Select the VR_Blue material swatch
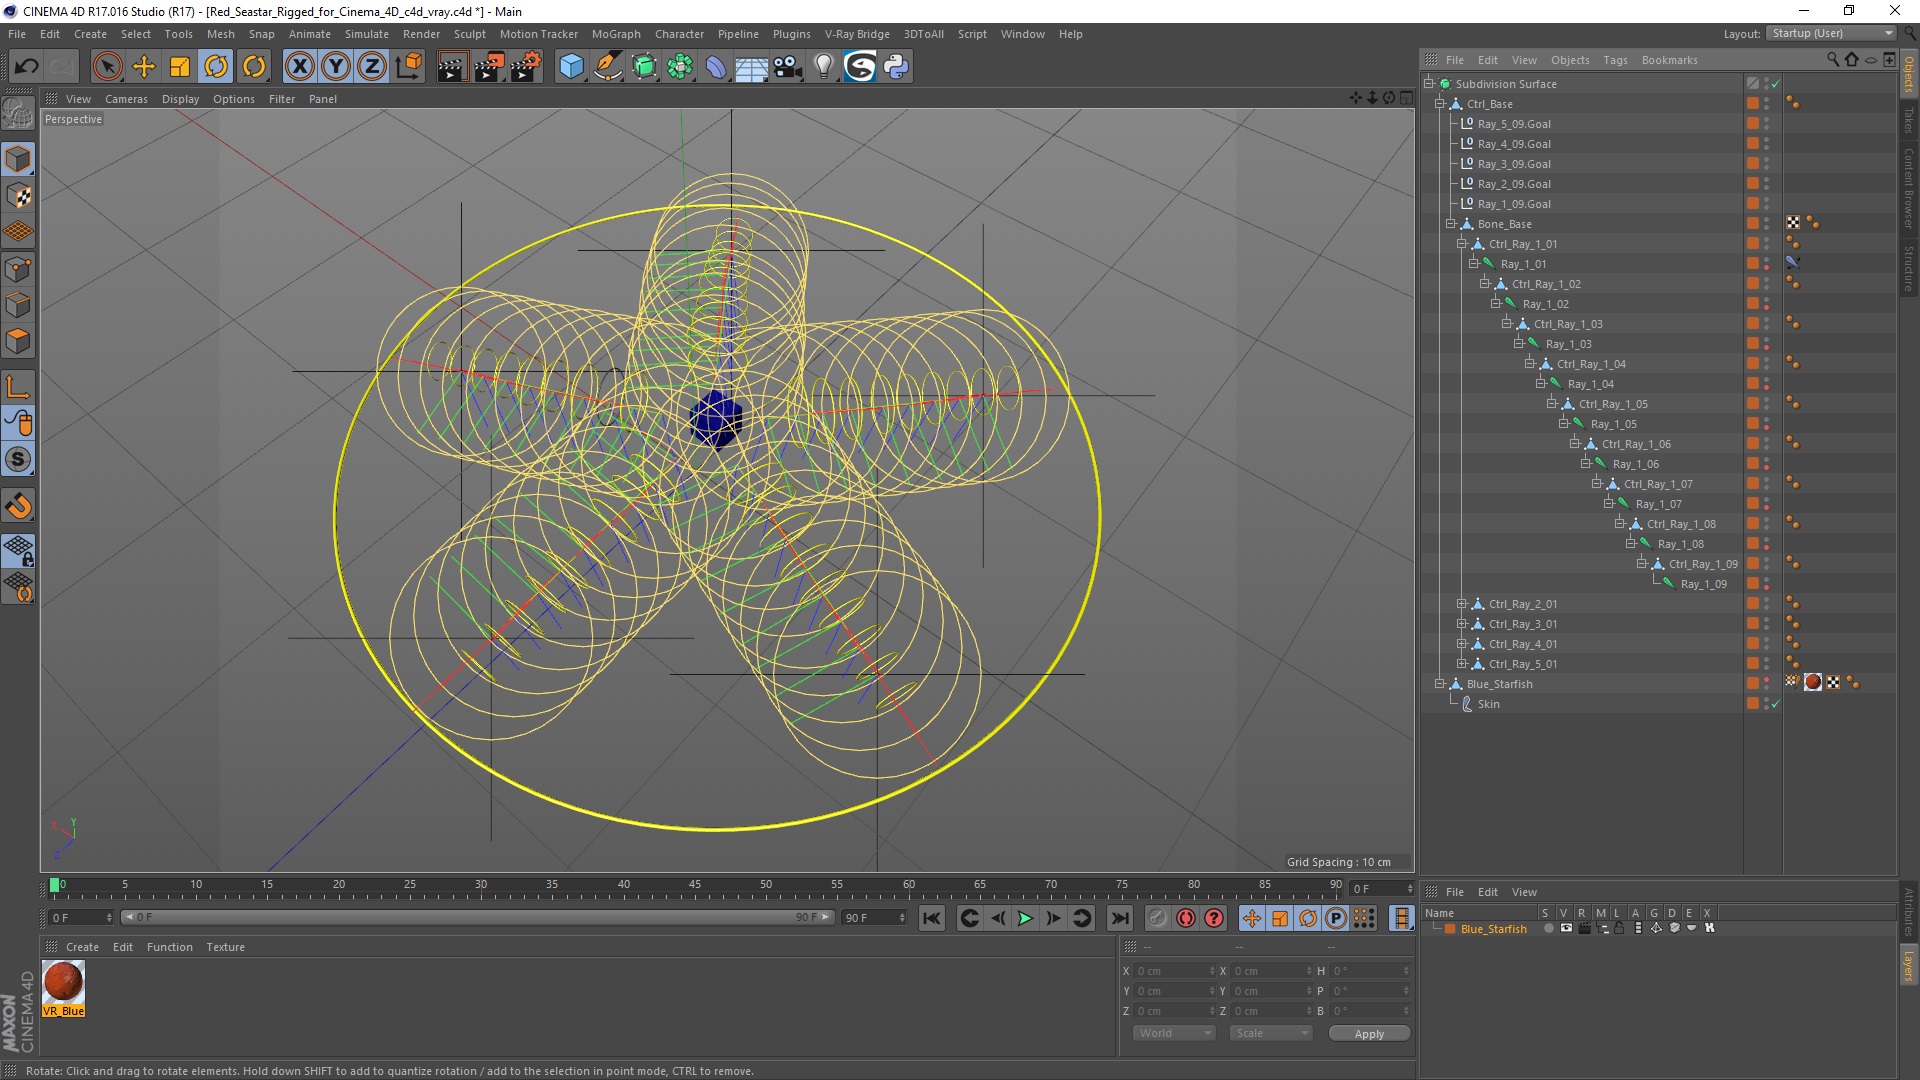1920x1080 pixels. (x=63, y=989)
